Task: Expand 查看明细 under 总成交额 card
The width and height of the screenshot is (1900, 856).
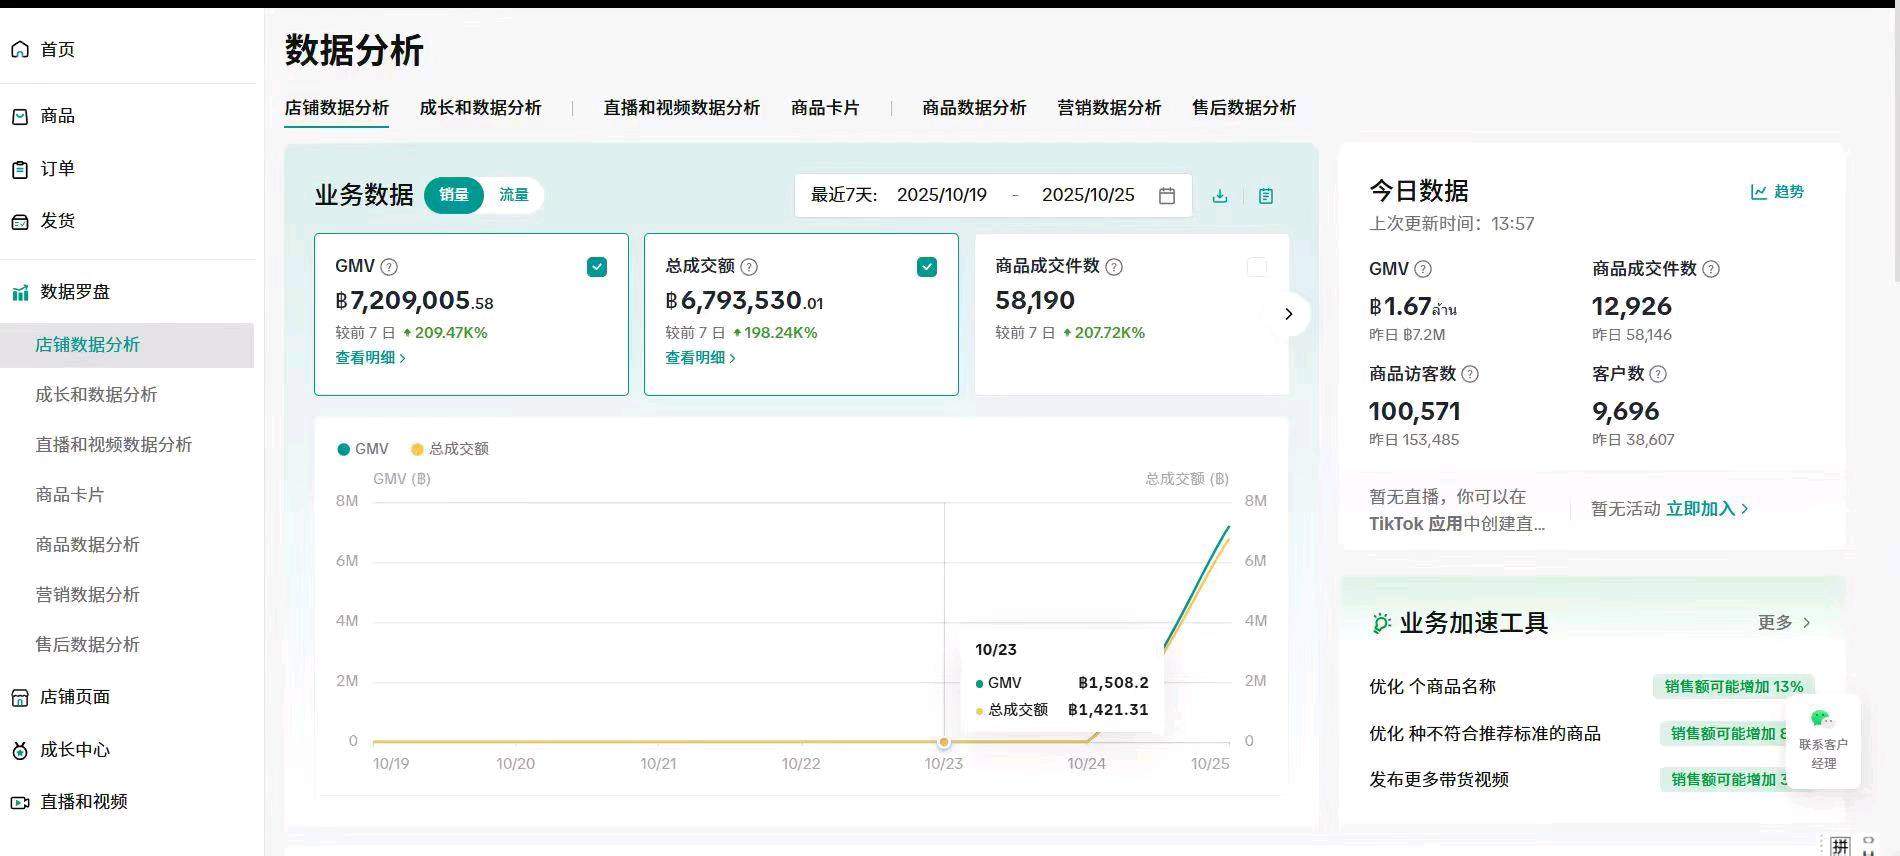Action: click(x=701, y=358)
